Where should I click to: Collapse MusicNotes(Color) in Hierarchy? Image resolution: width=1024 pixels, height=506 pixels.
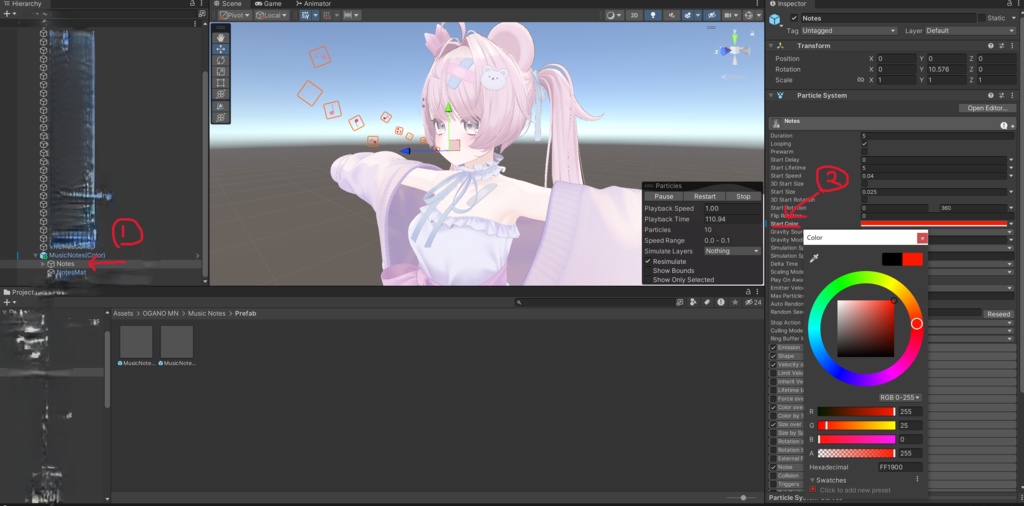coord(36,255)
